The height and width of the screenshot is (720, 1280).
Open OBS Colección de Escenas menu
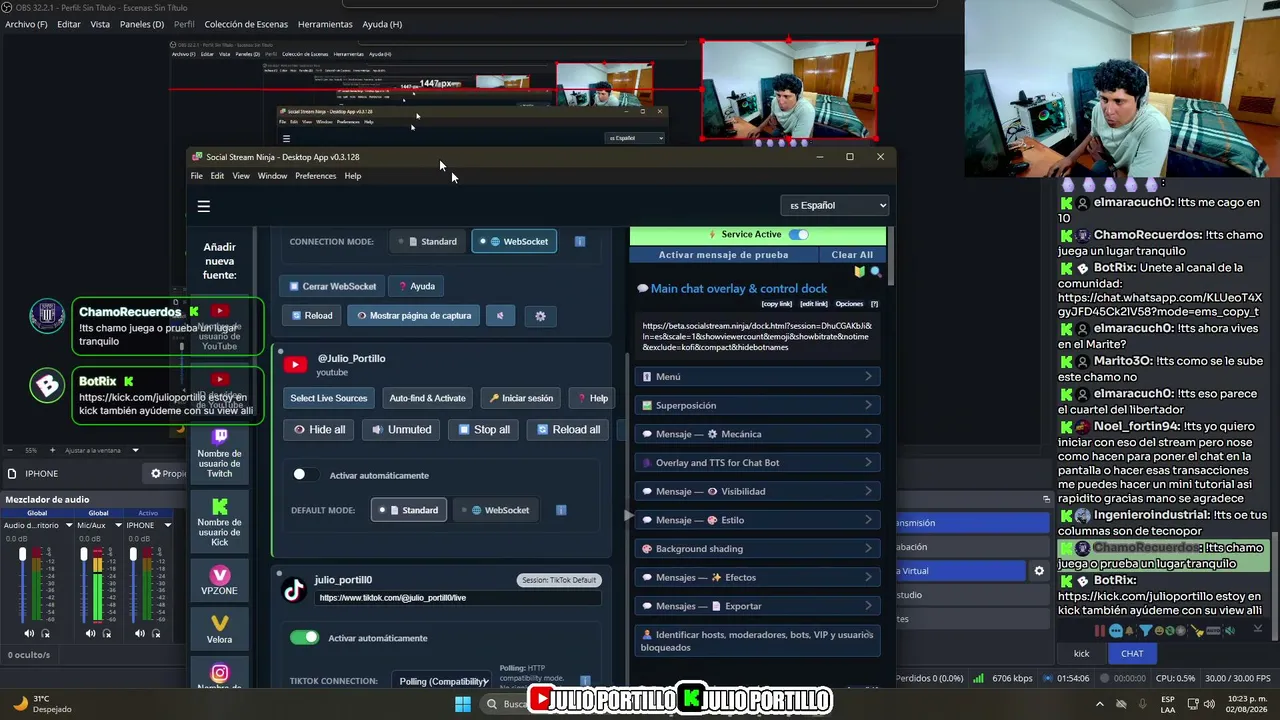246,24
